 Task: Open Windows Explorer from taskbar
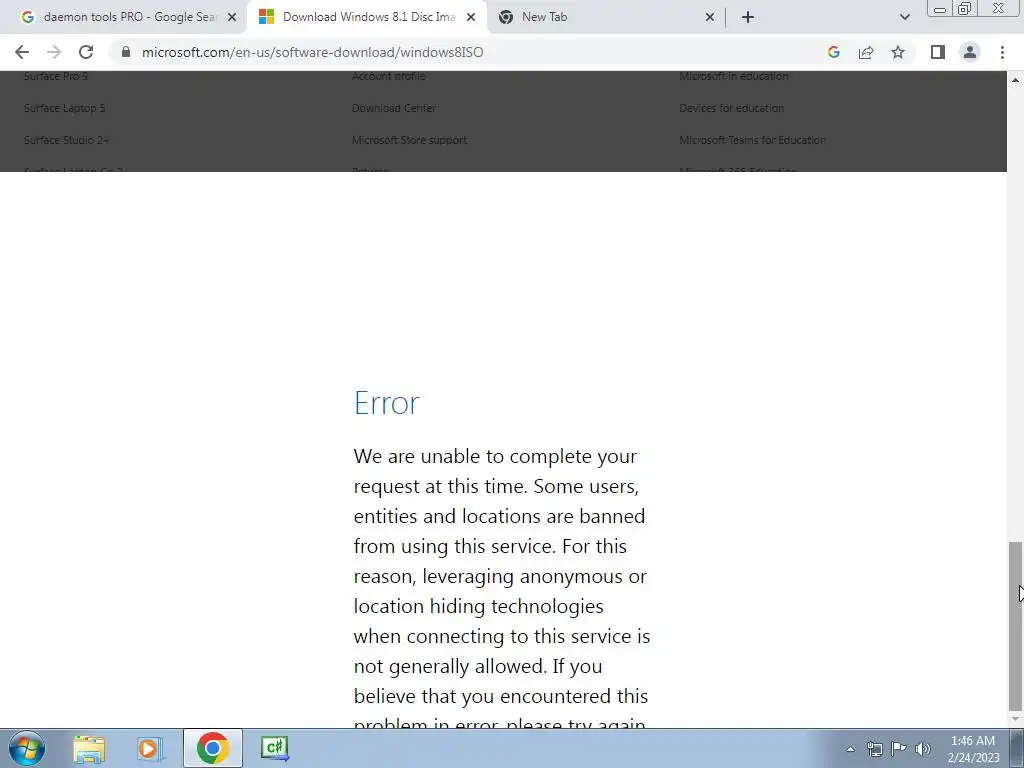point(89,748)
